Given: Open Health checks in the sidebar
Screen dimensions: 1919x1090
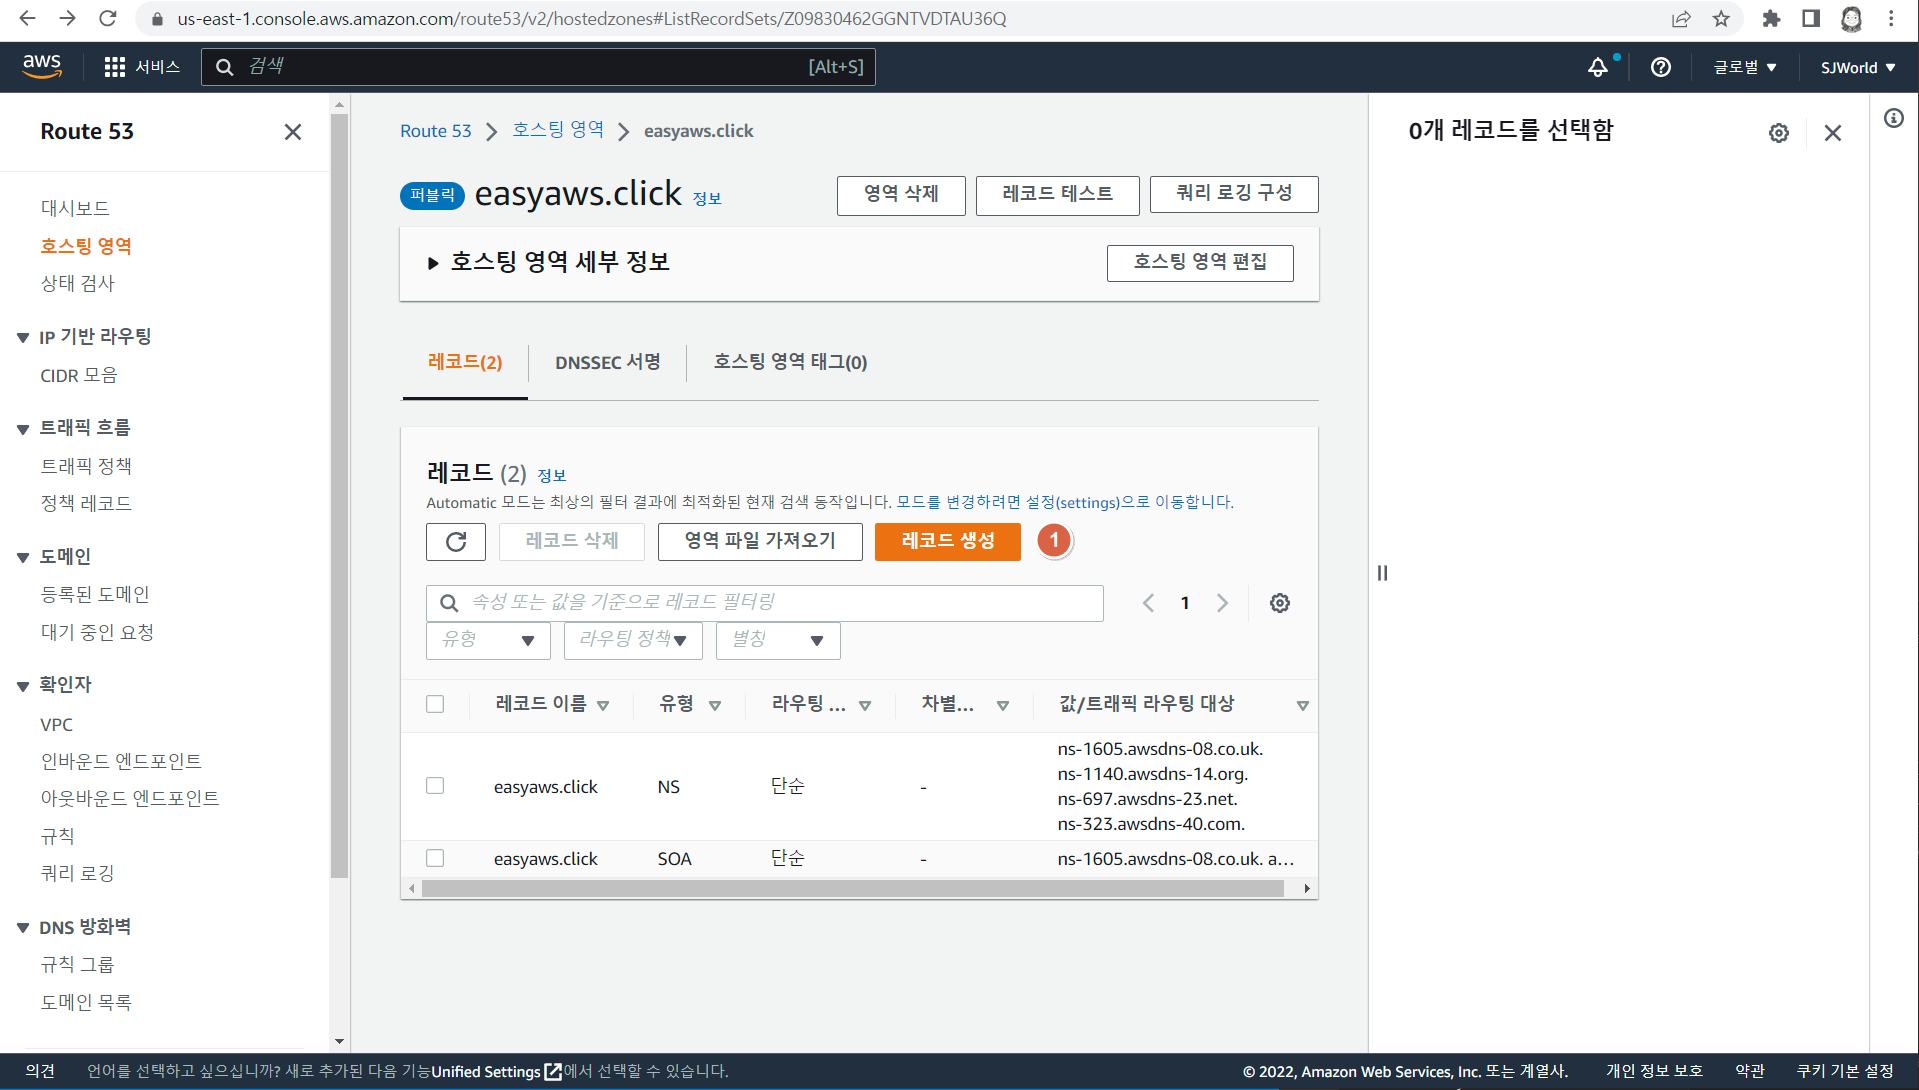Looking at the screenshot, I should click(x=77, y=283).
